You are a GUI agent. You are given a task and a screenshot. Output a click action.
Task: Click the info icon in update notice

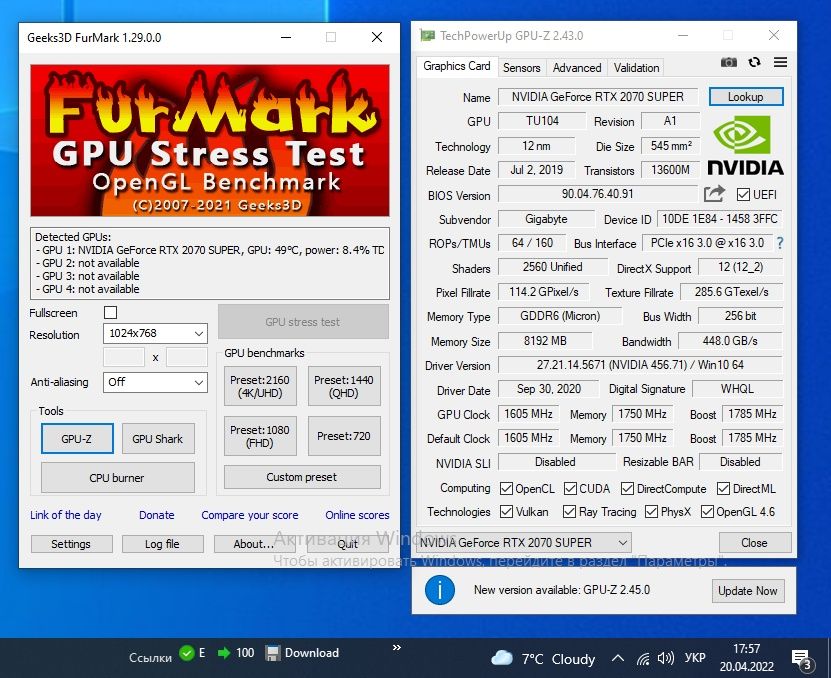439,590
